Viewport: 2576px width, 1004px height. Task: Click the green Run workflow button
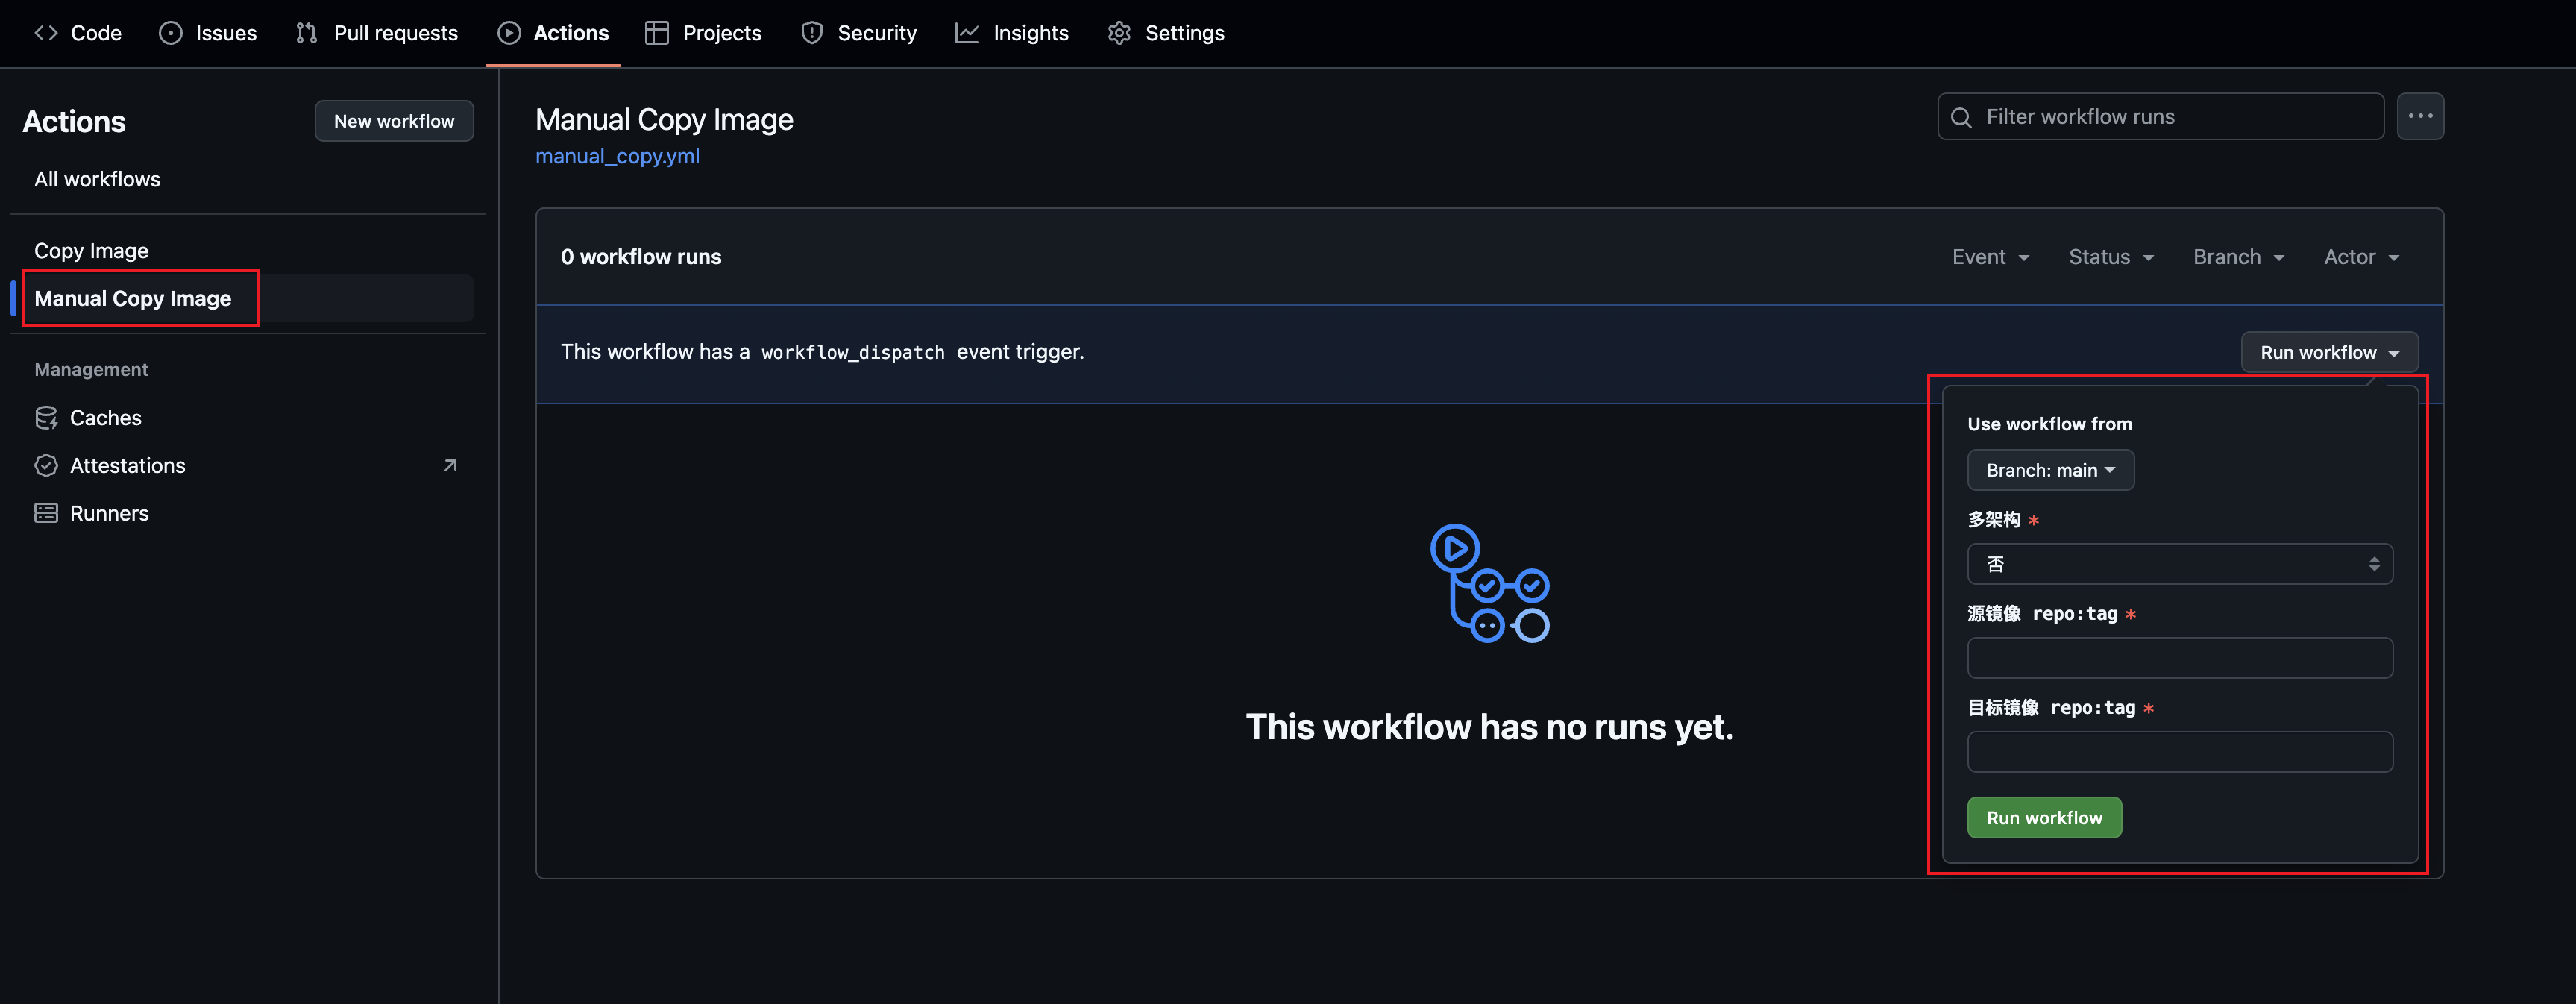pos(2044,818)
